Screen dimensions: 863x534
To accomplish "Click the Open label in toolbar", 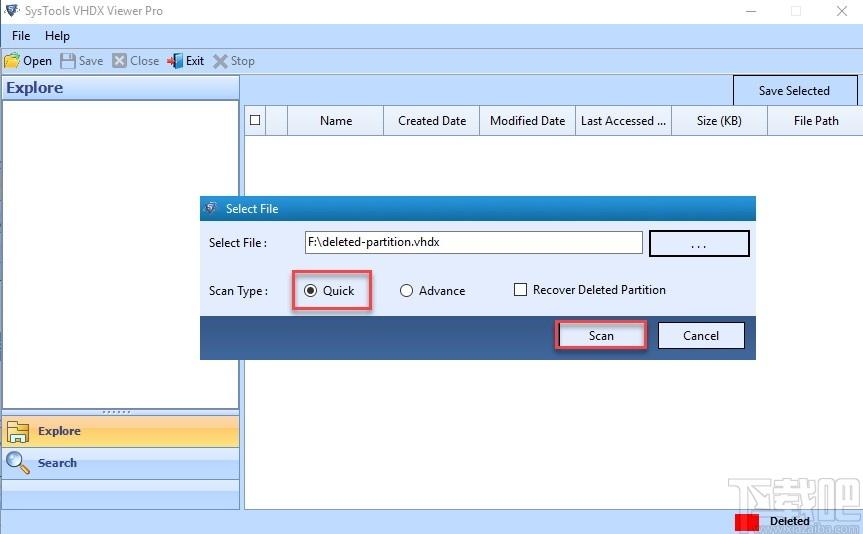I will [x=37, y=61].
